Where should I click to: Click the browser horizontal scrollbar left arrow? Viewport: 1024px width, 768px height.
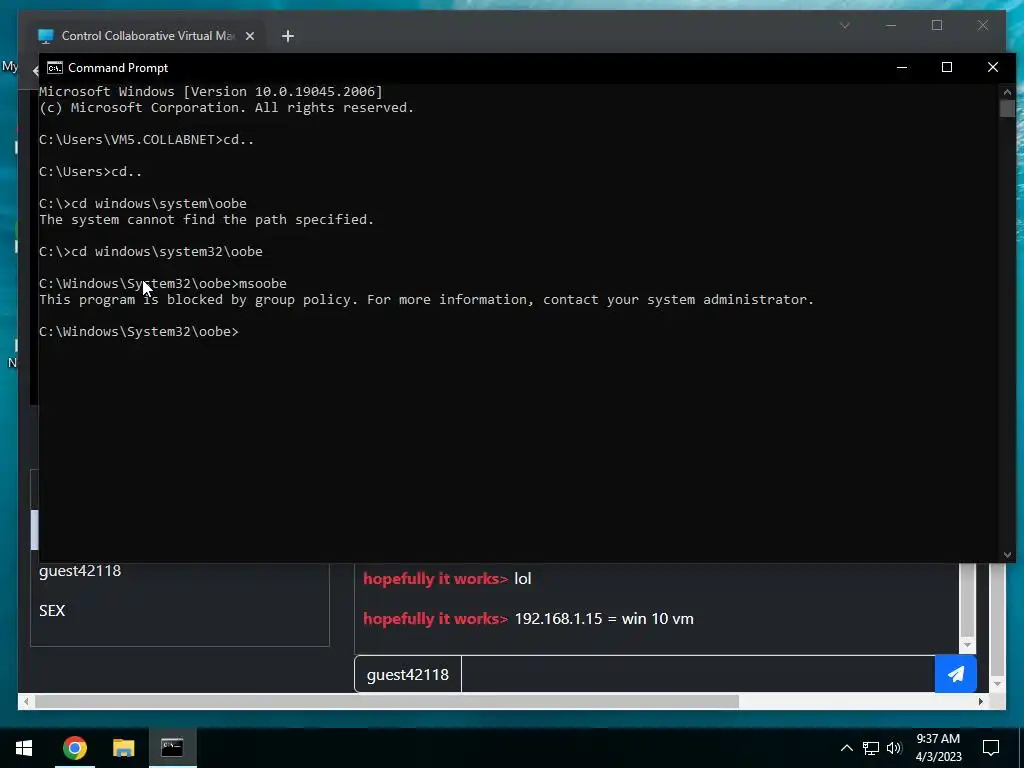26,701
